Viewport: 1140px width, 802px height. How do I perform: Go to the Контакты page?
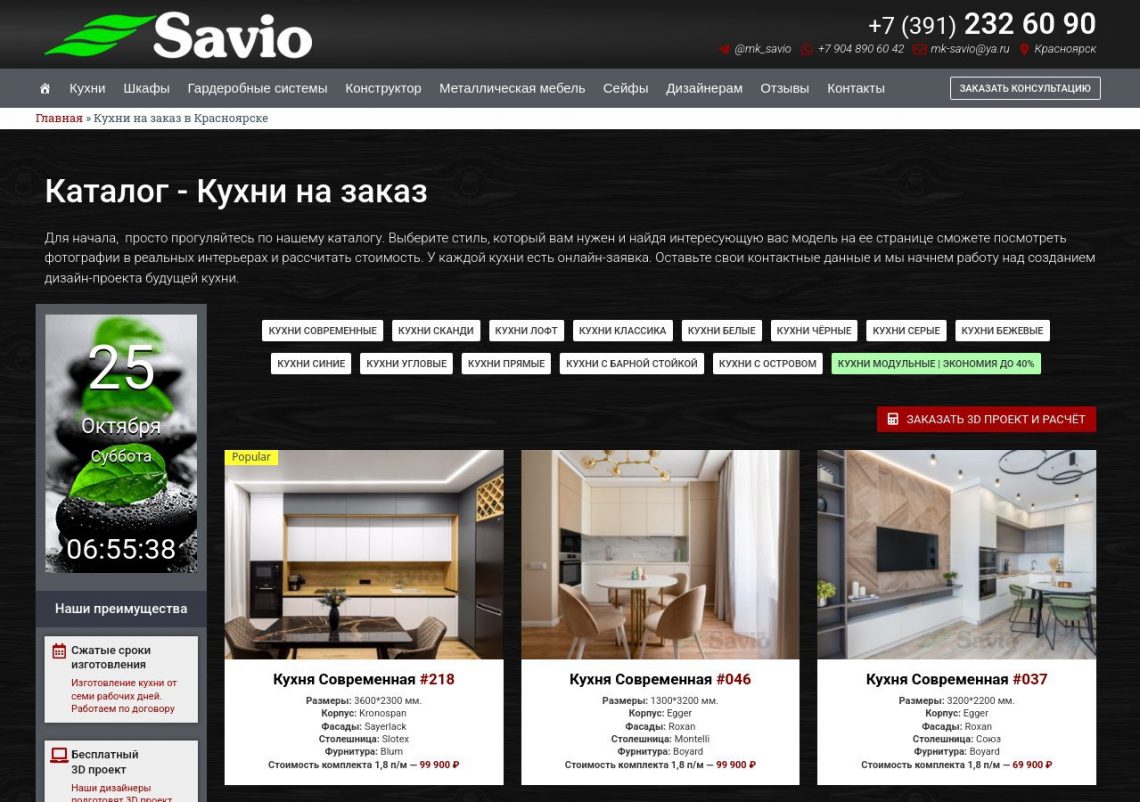pyautogui.click(x=855, y=89)
